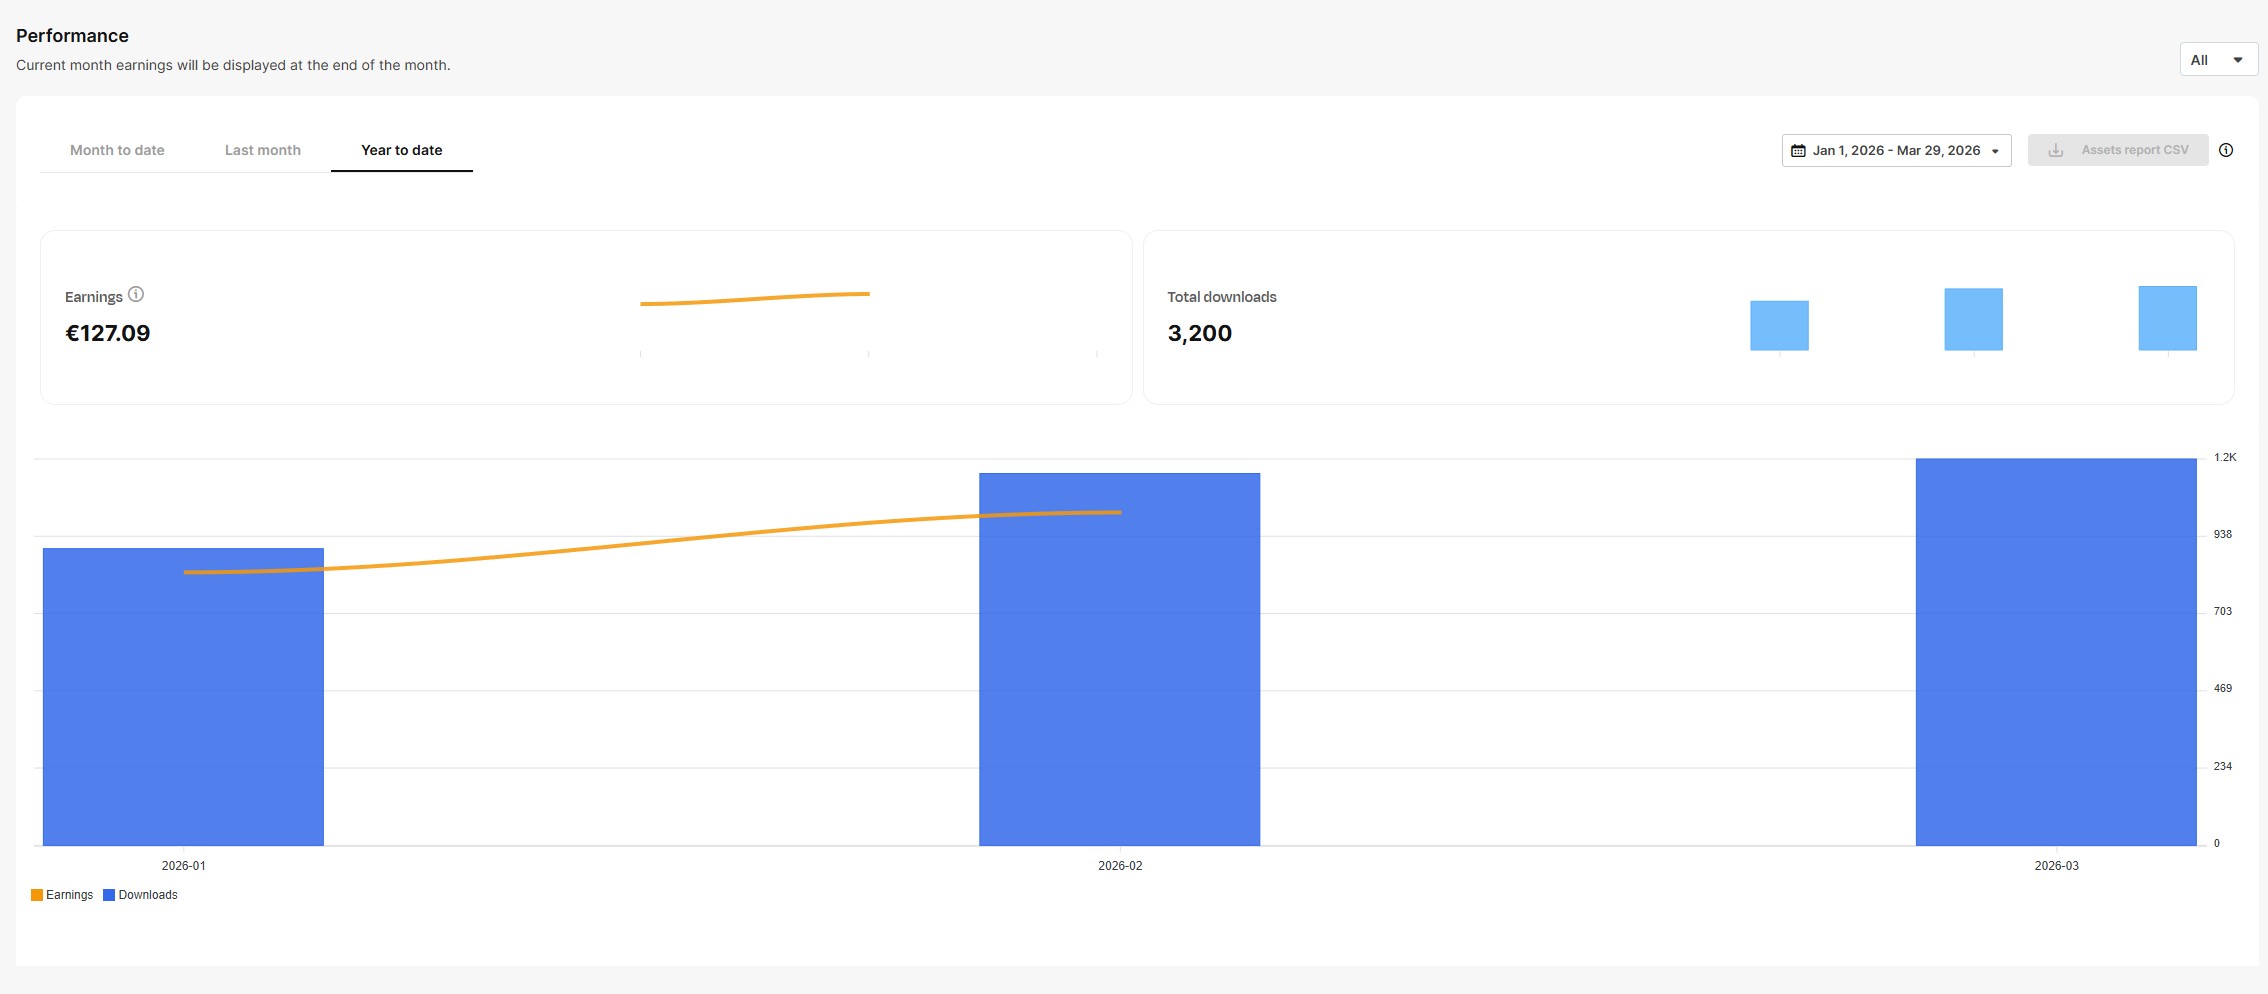Click the €127.09 earnings value

pos(108,333)
